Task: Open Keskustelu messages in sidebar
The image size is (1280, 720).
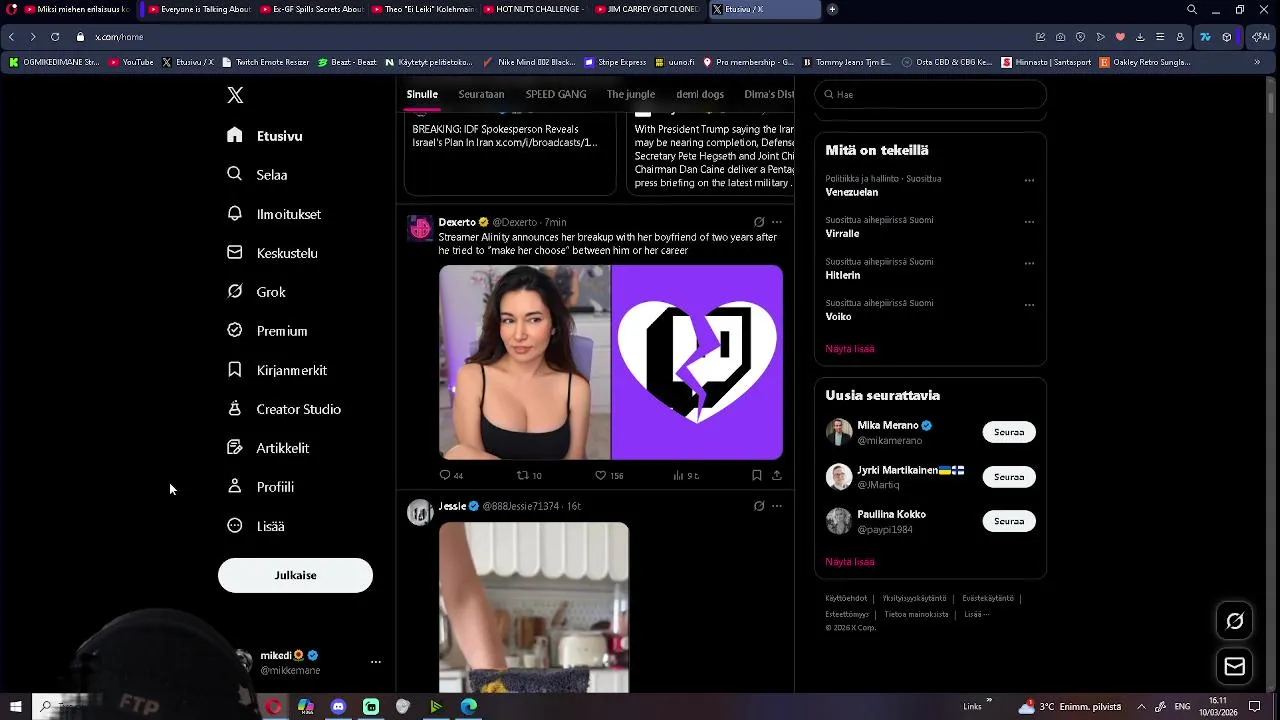Action: (272, 253)
